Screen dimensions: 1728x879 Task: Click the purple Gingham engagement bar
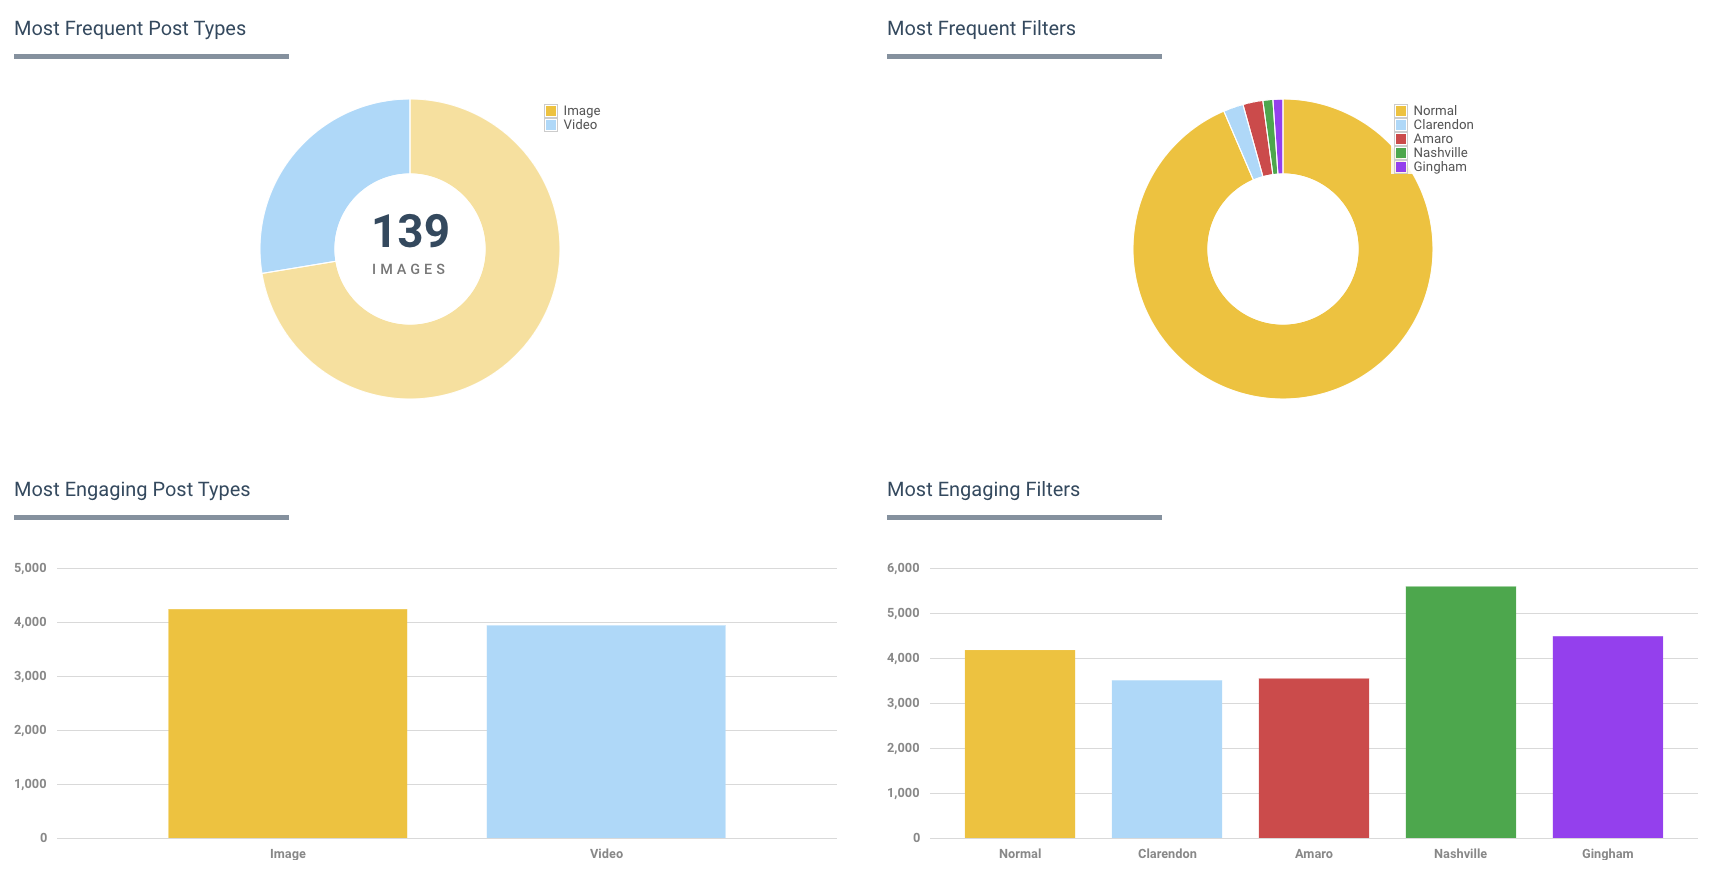pyautogui.click(x=1608, y=737)
